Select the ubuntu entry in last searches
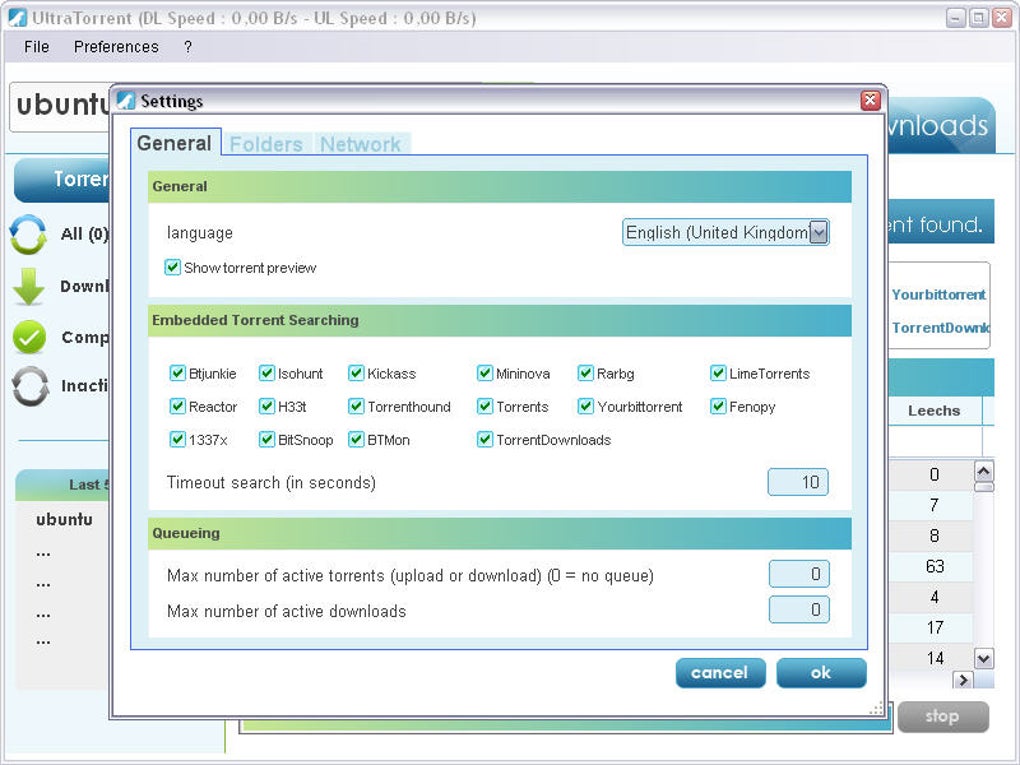1020x765 pixels. click(x=64, y=519)
